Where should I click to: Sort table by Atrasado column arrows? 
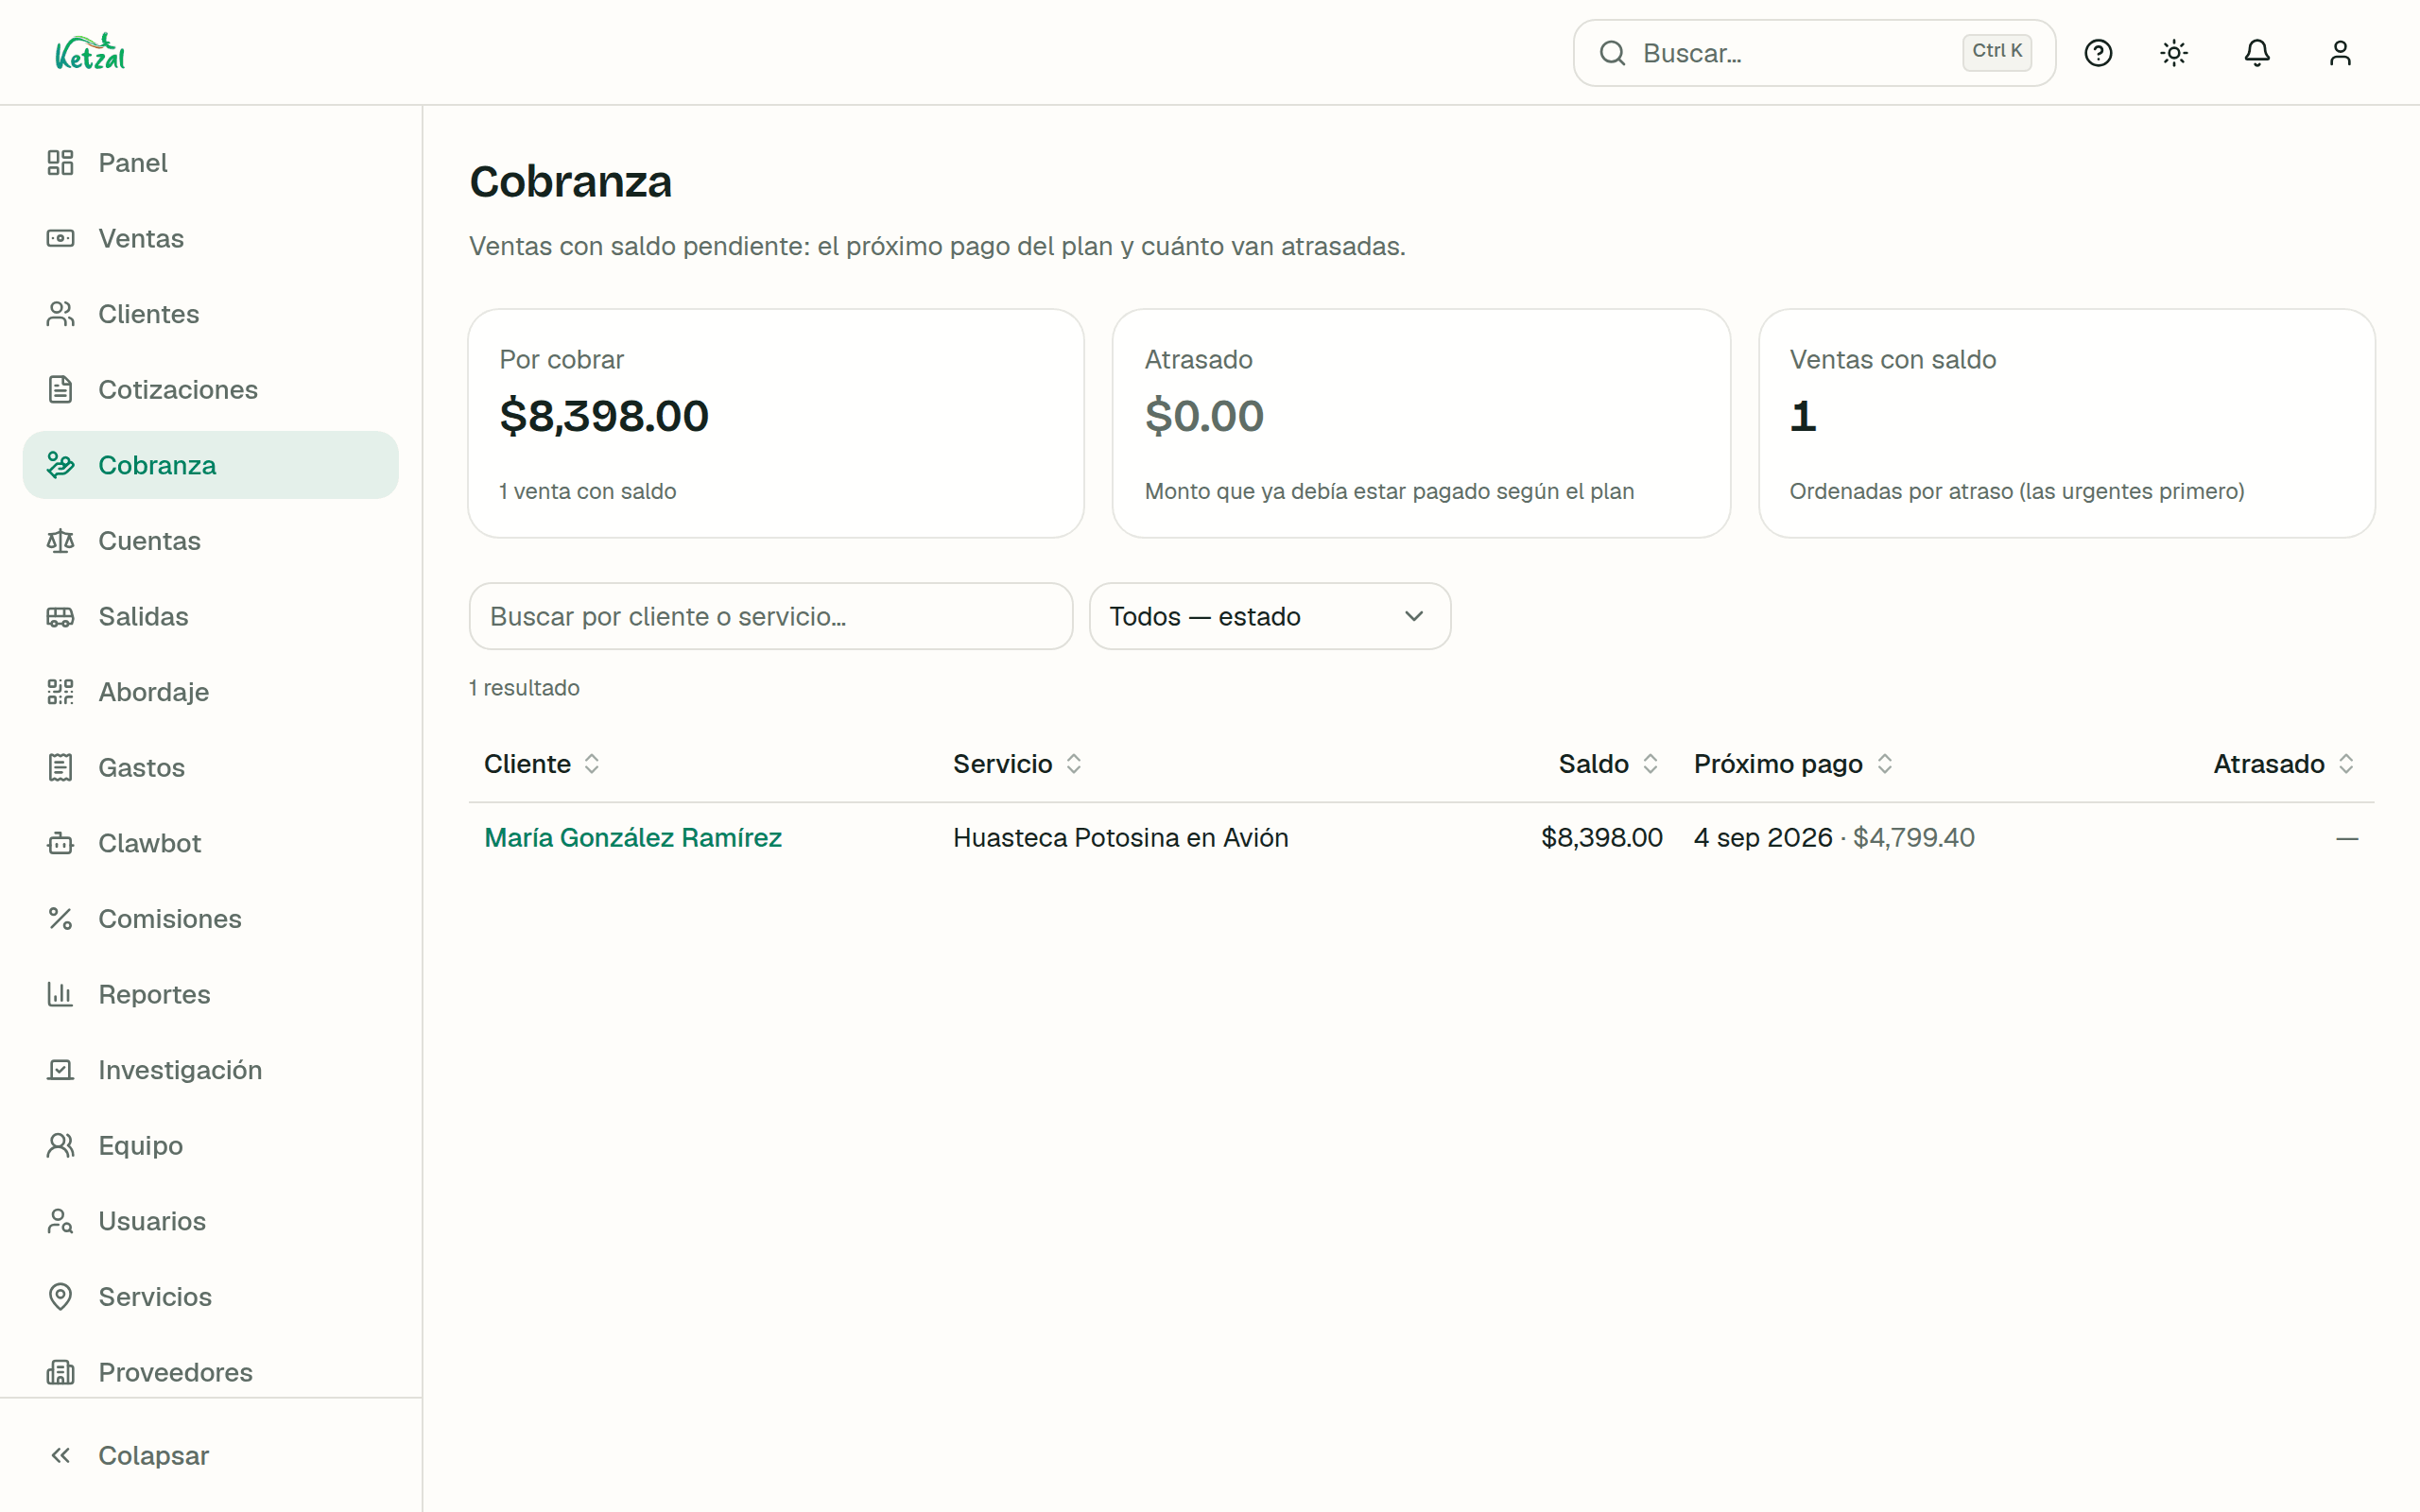[2347, 764]
